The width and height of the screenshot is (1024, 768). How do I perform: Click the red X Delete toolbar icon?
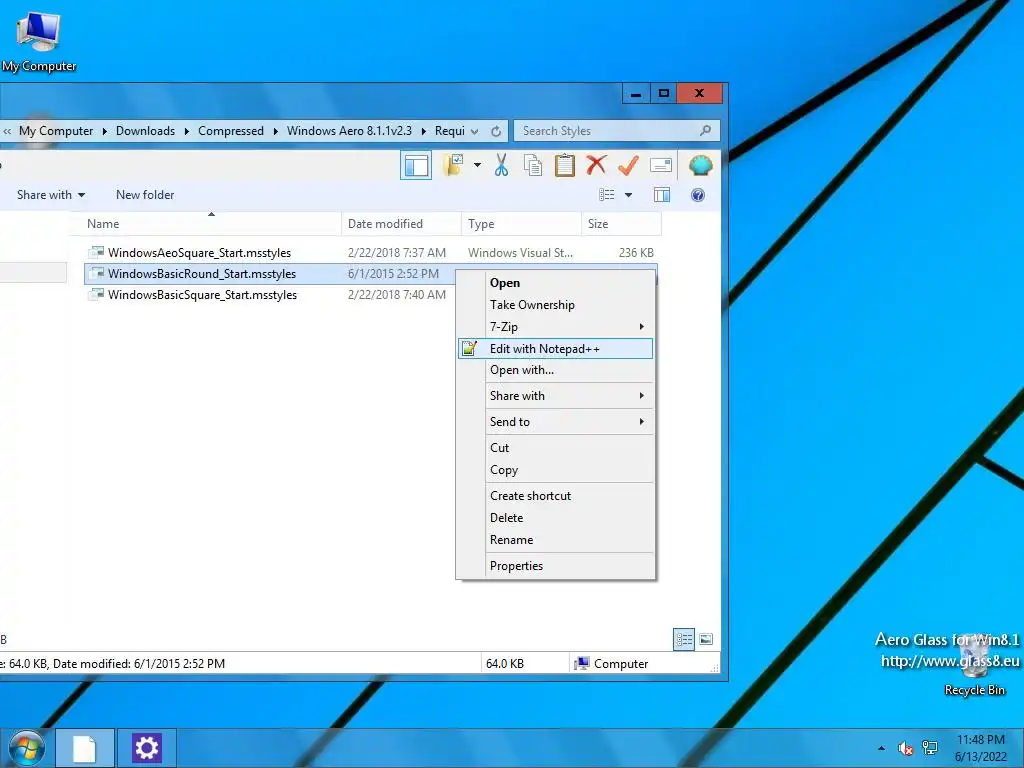point(596,165)
